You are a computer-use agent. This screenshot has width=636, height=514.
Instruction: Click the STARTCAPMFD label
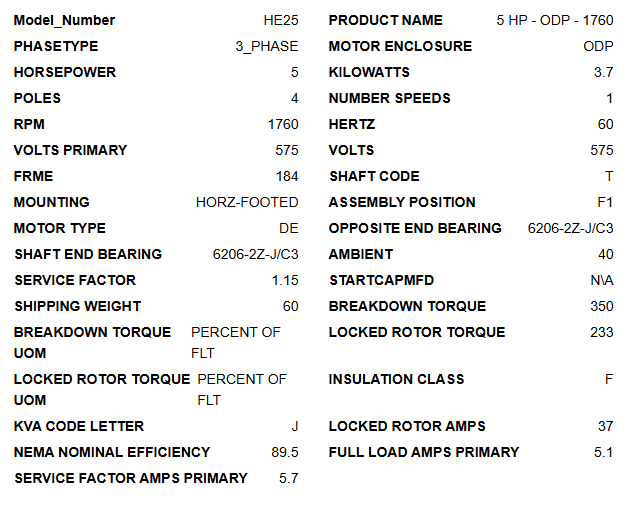(381, 280)
